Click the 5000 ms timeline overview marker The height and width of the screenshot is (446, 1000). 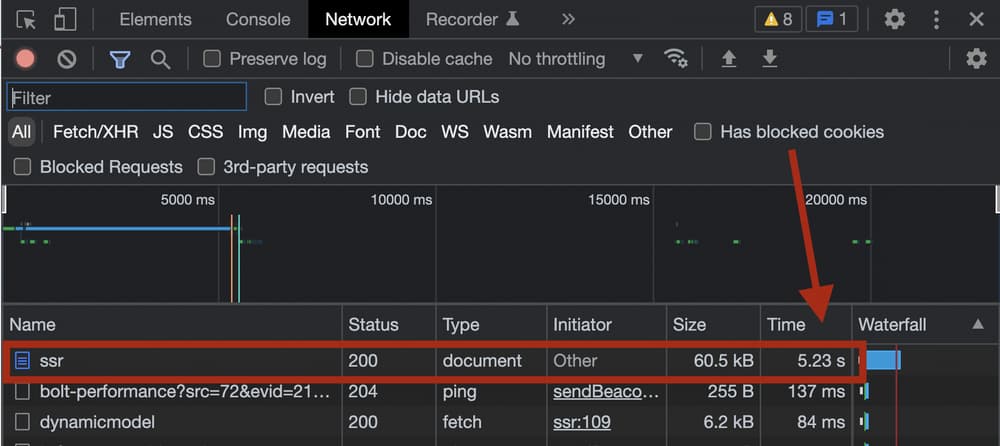pos(188,200)
